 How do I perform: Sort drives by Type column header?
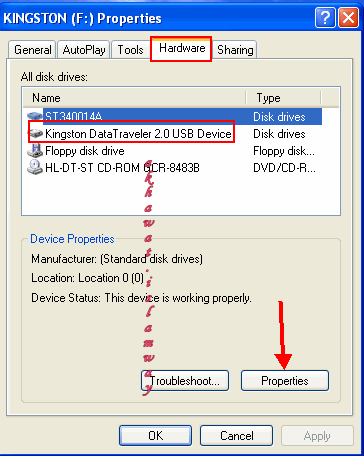click(283, 98)
